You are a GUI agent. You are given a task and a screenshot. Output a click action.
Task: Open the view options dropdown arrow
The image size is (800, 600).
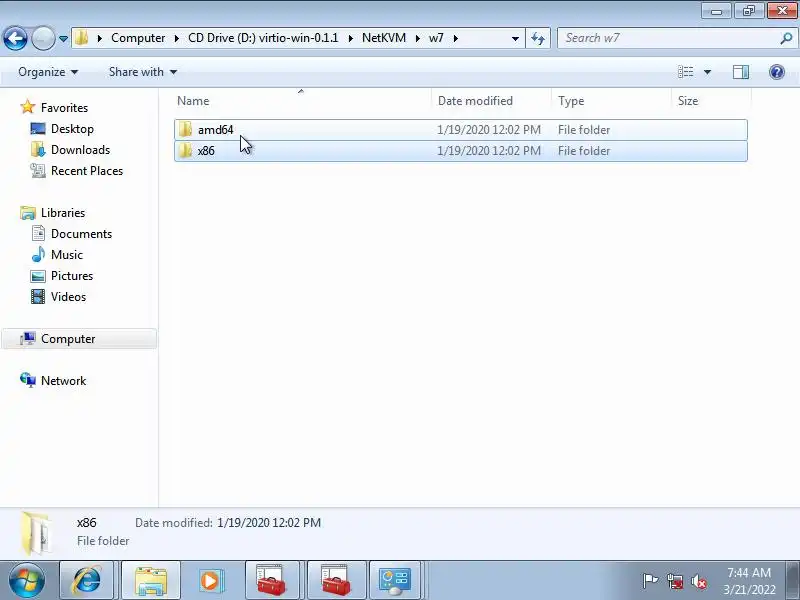point(707,72)
